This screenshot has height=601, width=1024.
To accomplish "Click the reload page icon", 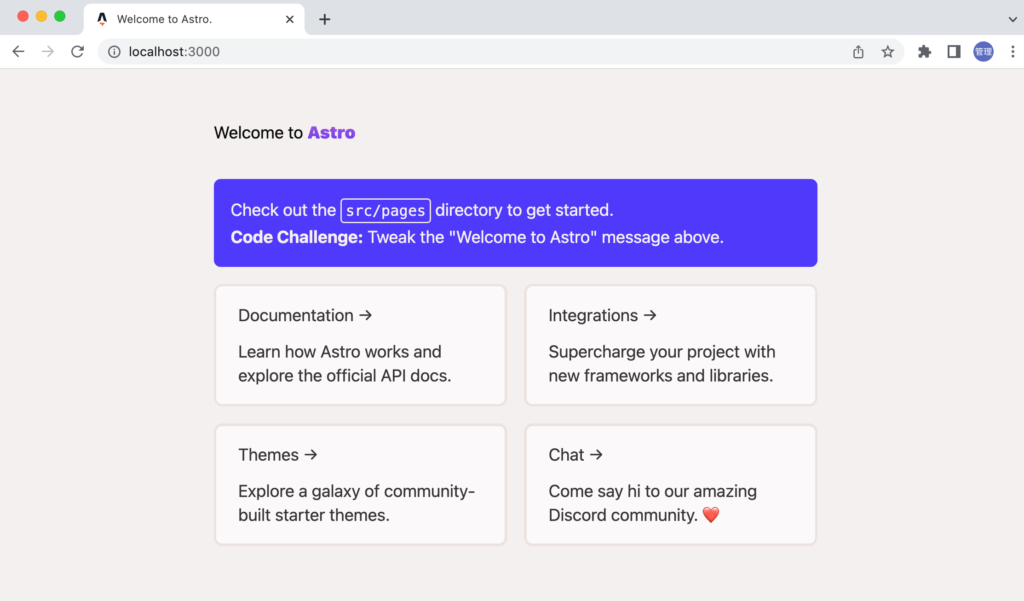I will 77,51.
